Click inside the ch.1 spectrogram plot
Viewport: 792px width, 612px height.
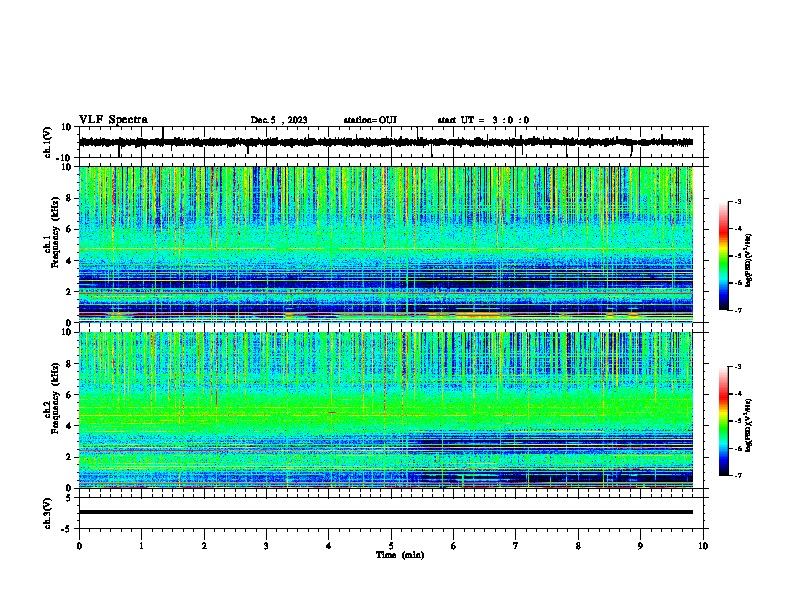point(386,244)
